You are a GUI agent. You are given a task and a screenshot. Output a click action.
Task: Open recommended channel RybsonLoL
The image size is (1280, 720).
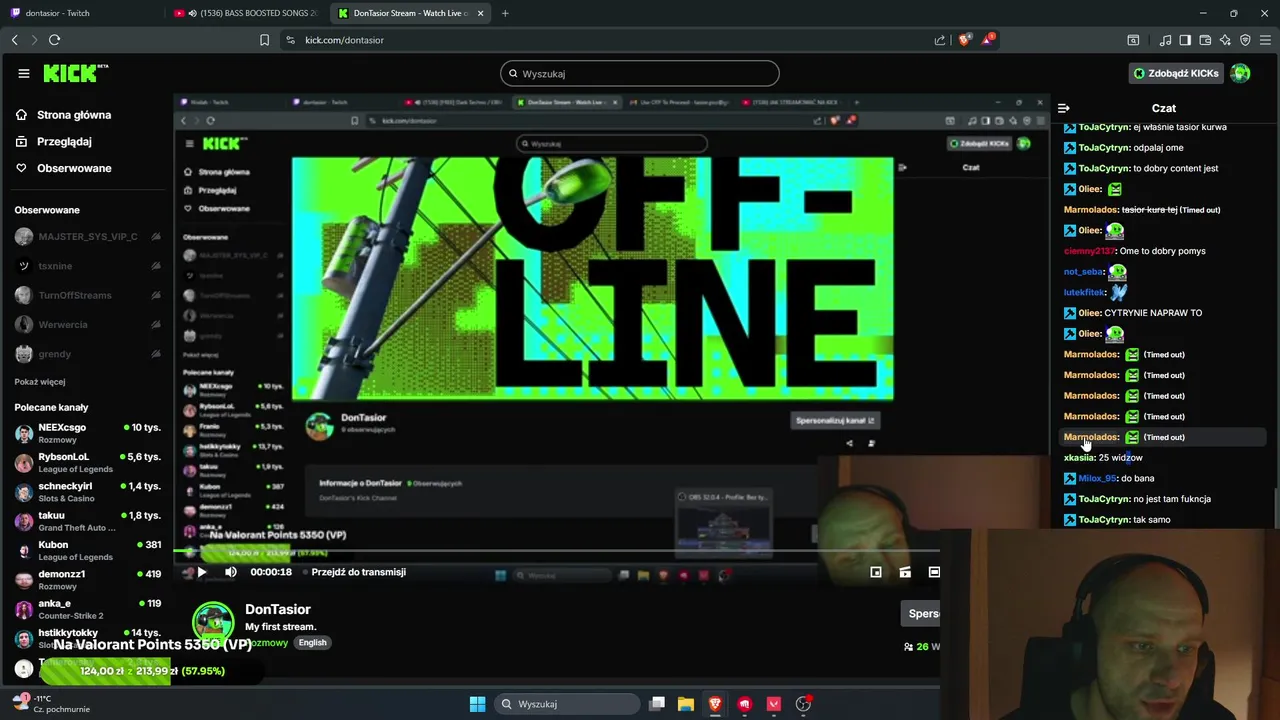tap(87, 462)
